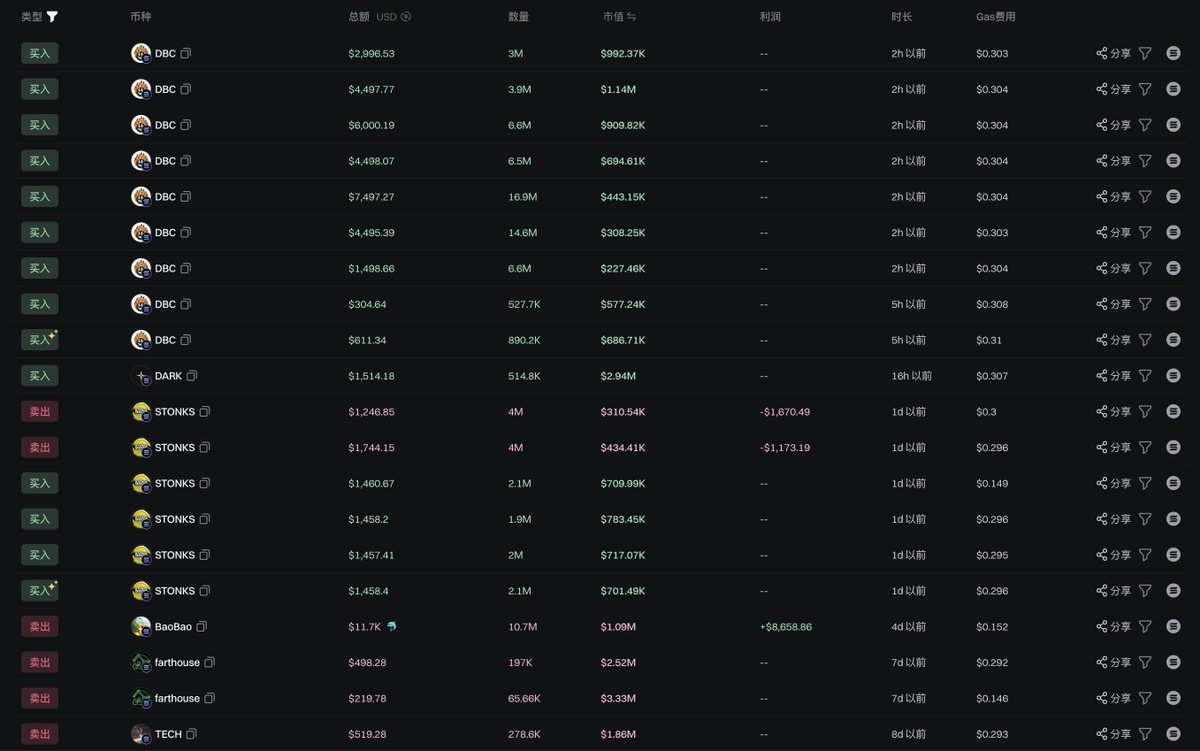The height and width of the screenshot is (751, 1200).
Task: Click the farthouse $219.78 row token icon
Action: (x=141, y=698)
